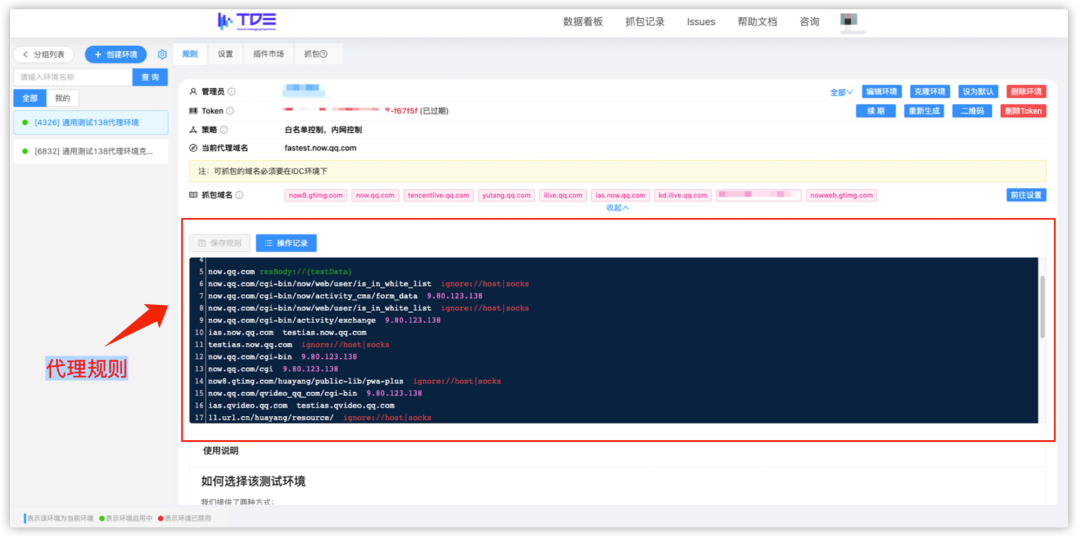The width and height of the screenshot is (1080, 536).
Task: Click the compass icon beside 当前代理域名
Action: pos(194,148)
